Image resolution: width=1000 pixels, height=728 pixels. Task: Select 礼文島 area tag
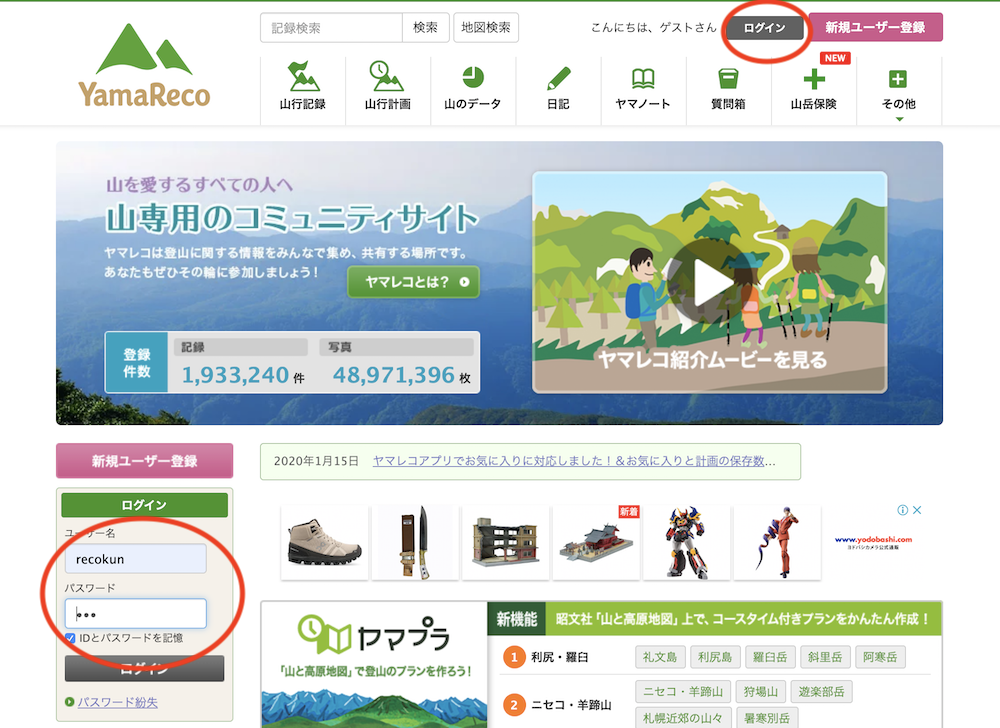[x=660, y=657]
